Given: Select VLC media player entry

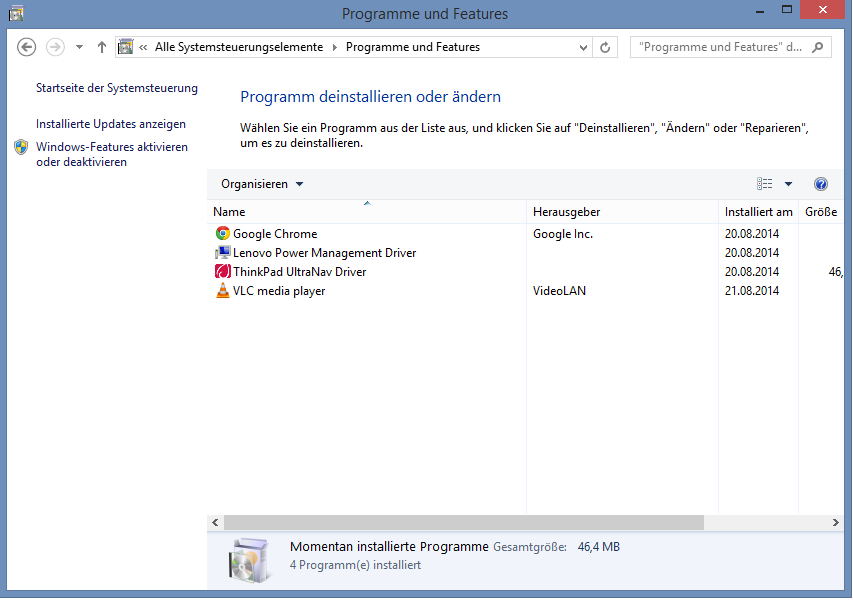Looking at the screenshot, I should tap(279, 290).
